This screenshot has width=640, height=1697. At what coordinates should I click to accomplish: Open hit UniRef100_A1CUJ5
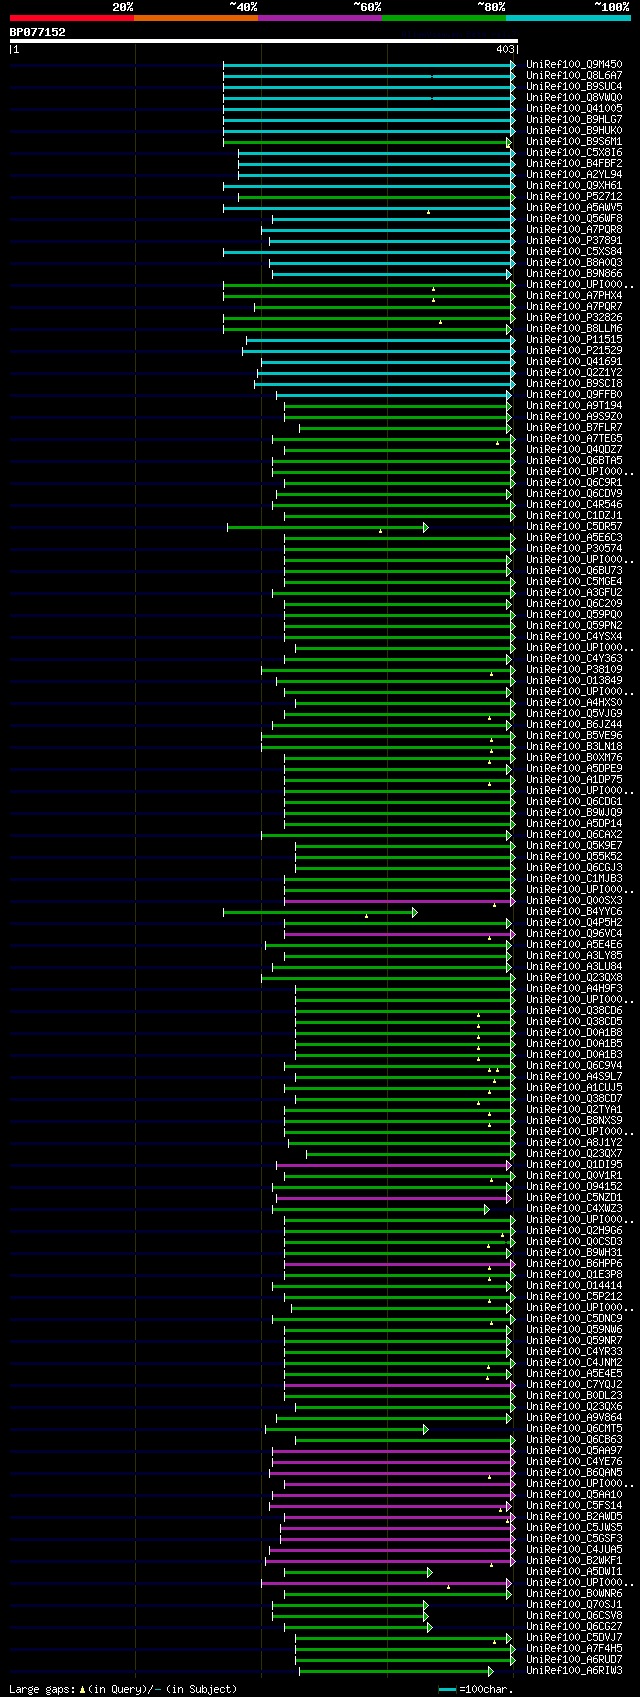[574, 1087]
